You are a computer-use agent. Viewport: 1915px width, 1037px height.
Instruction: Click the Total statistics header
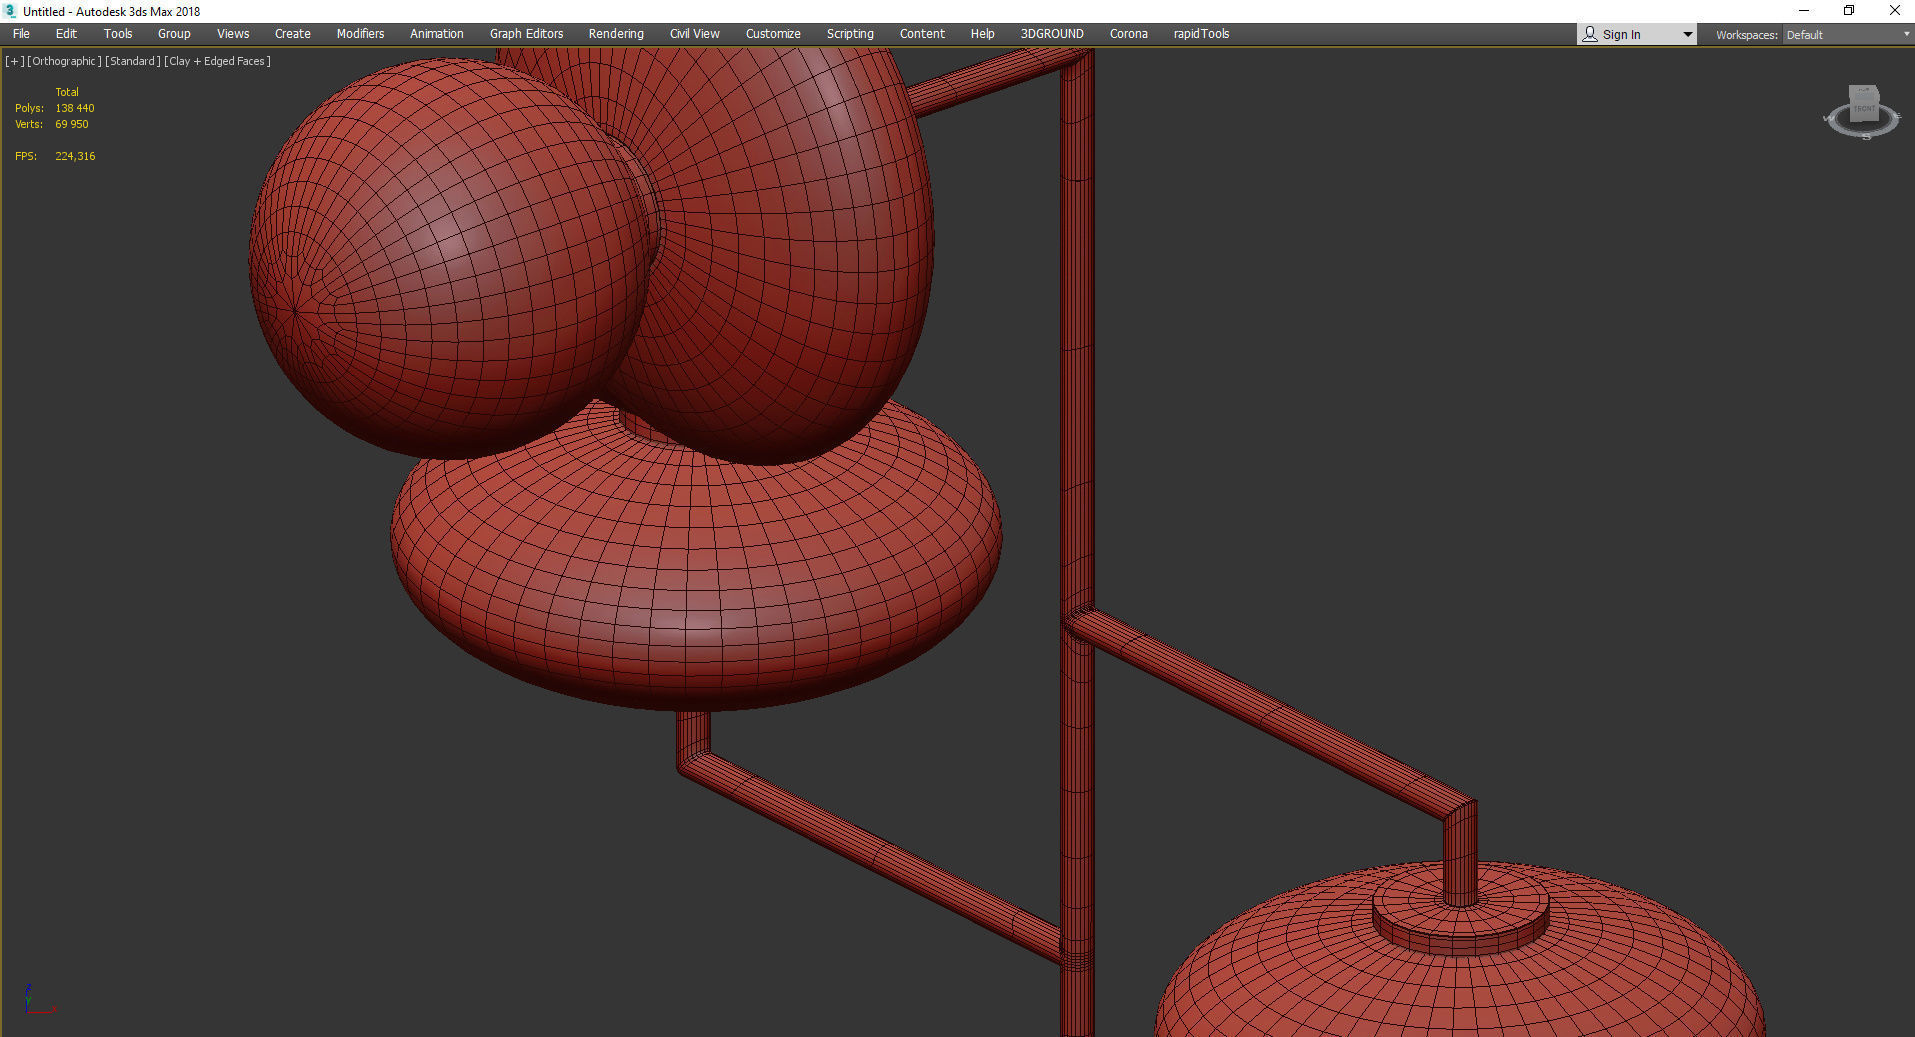click(67, 92)
